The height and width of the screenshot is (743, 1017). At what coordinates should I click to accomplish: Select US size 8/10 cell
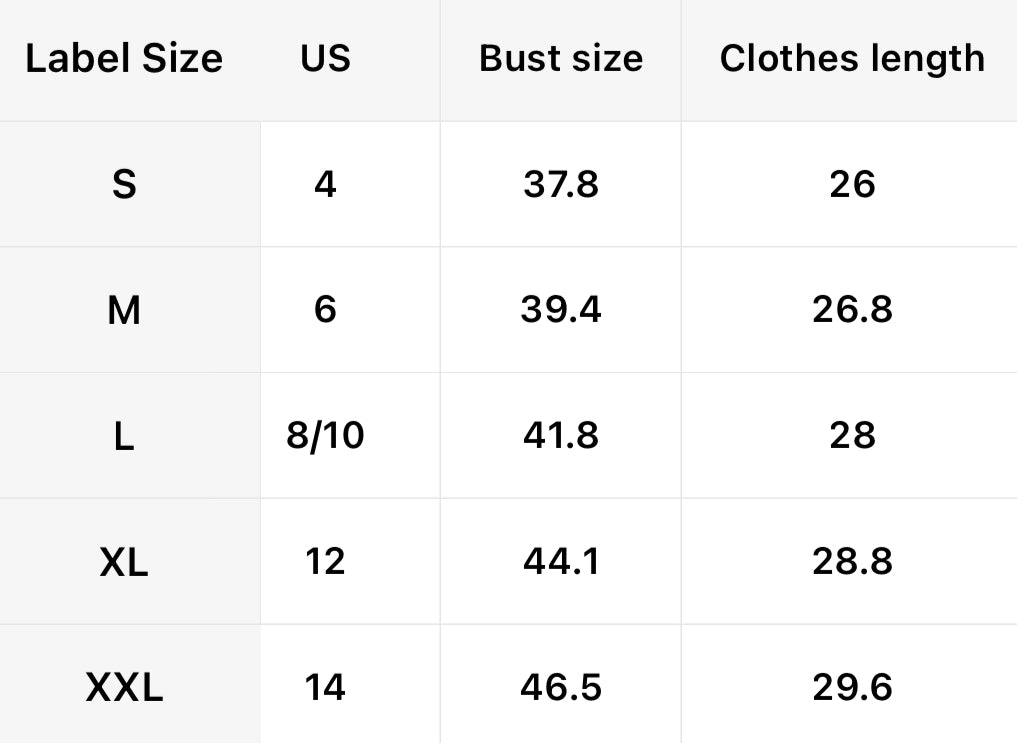[325, 436]
